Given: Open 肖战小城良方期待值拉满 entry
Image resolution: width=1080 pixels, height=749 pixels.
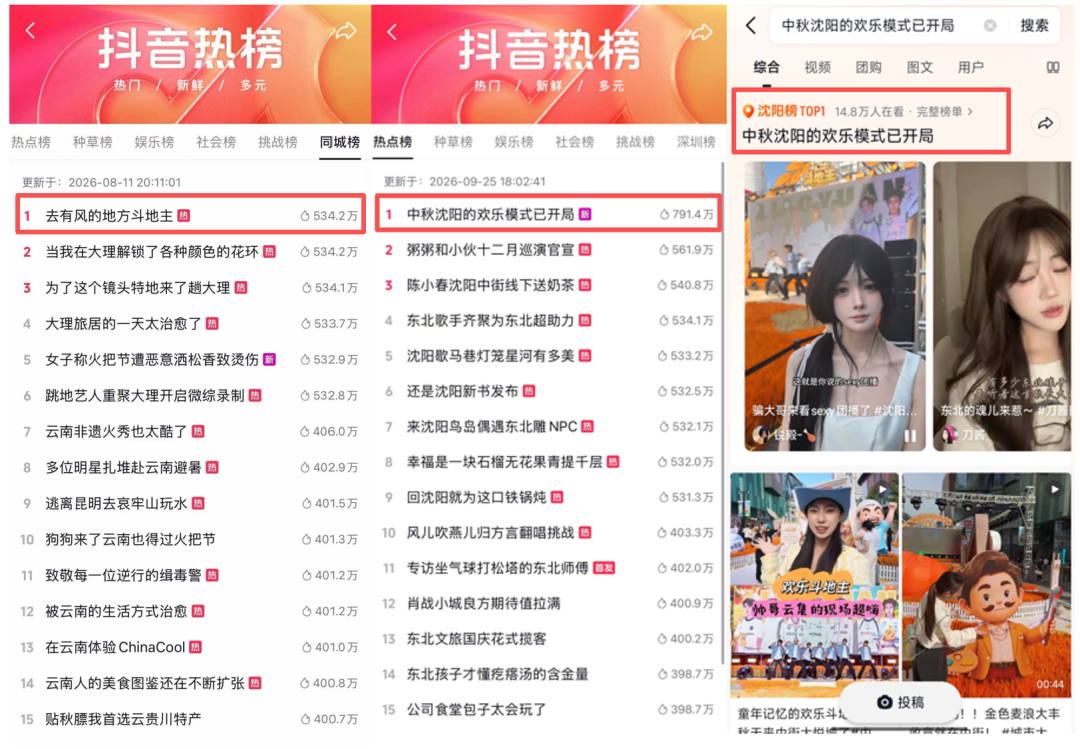Looking at the screenshot, I should (548, 603).
